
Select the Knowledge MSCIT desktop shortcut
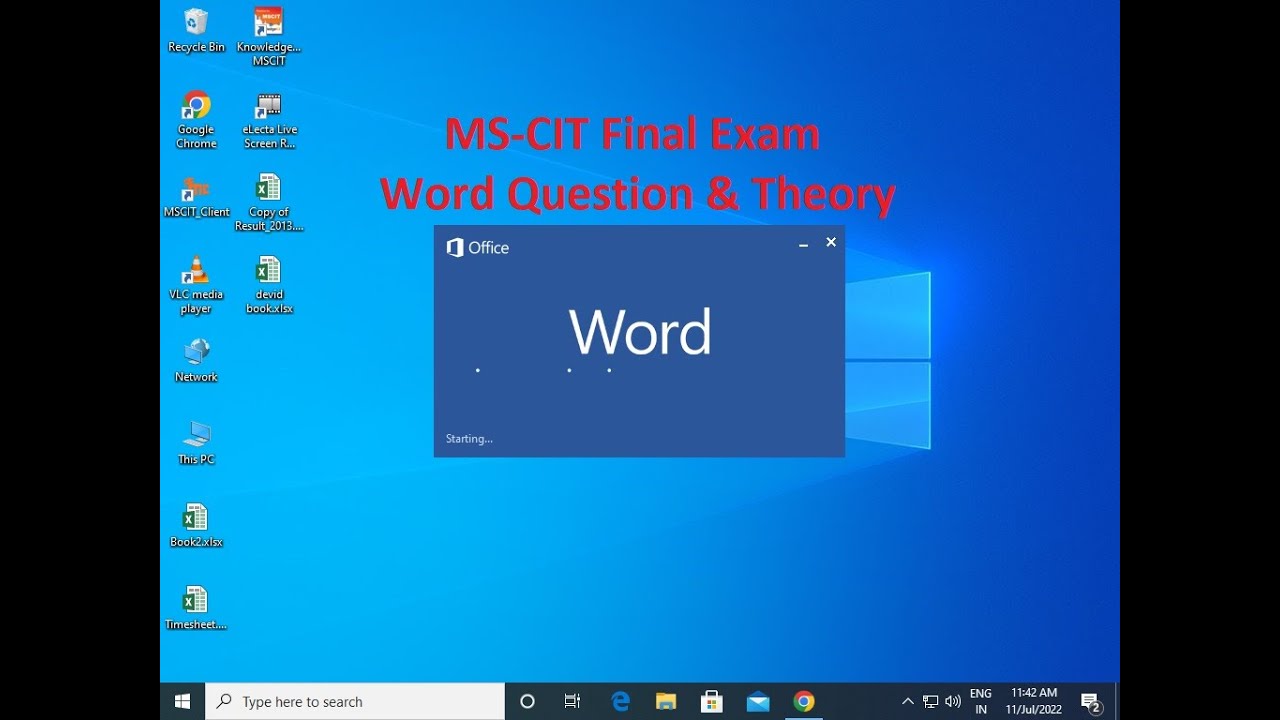tap(269, 36)
